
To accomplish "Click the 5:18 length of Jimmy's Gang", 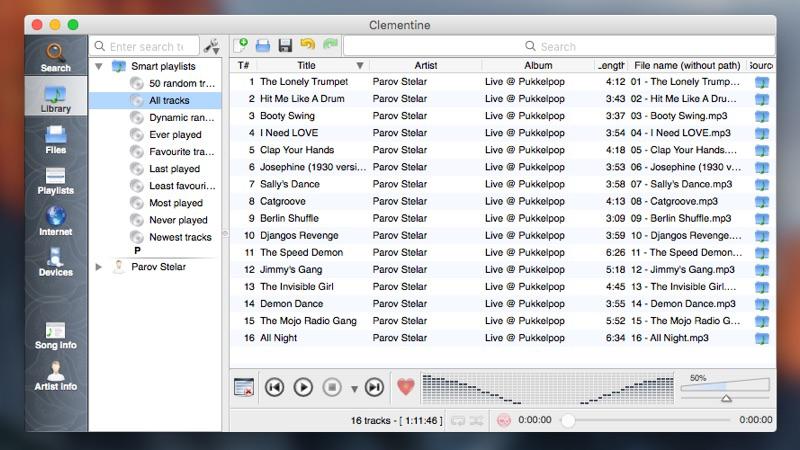I will click(615, 269).
